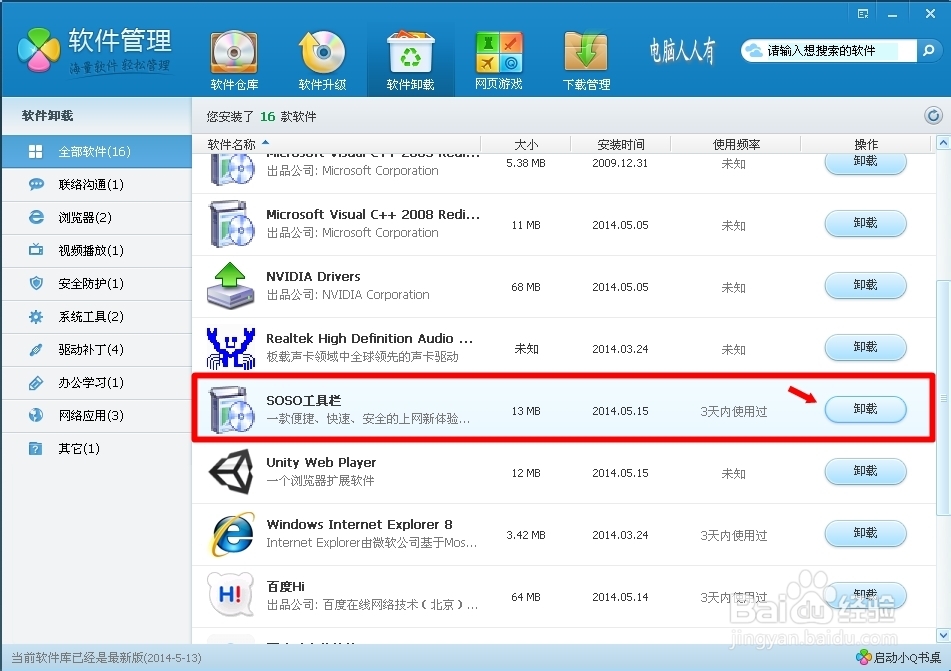Uninstall Microsoft Visual C++ 2008 Redistributable
The image size is (951, 671).
click(865, 223)
